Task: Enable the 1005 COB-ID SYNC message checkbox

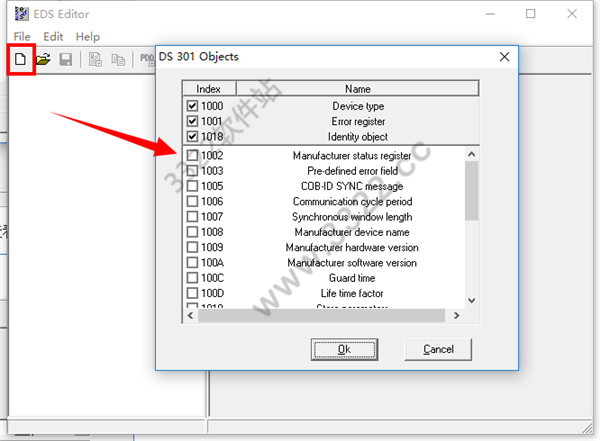Action: coord(192,186)
